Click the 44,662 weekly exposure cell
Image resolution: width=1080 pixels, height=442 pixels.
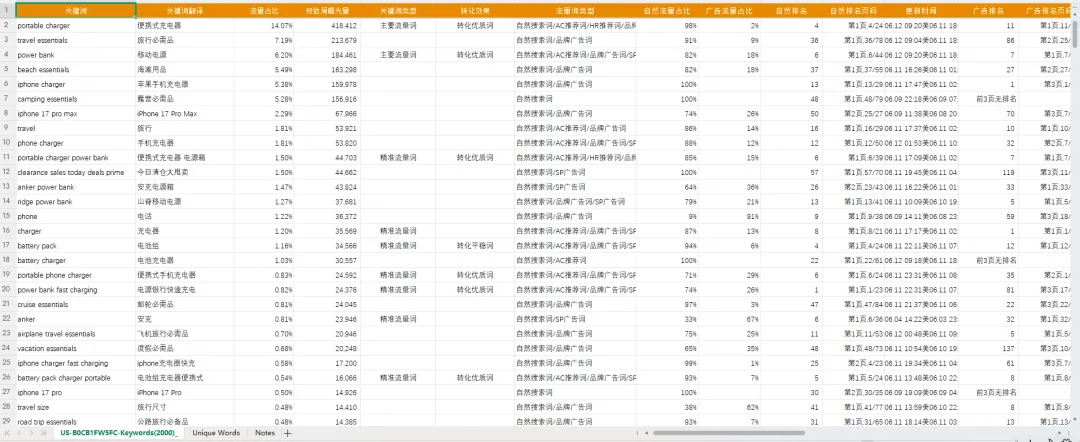point(327,172)
